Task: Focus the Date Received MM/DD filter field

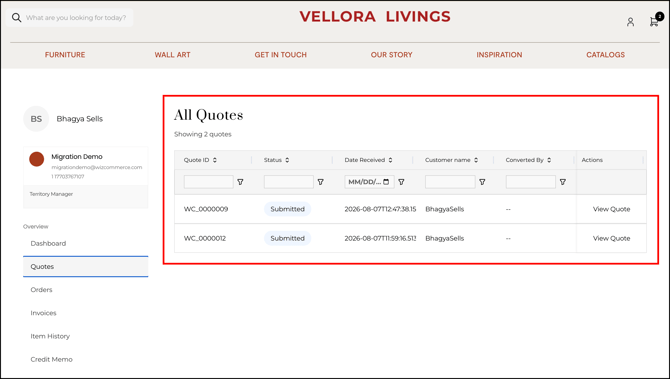Action: click(369, 182)
